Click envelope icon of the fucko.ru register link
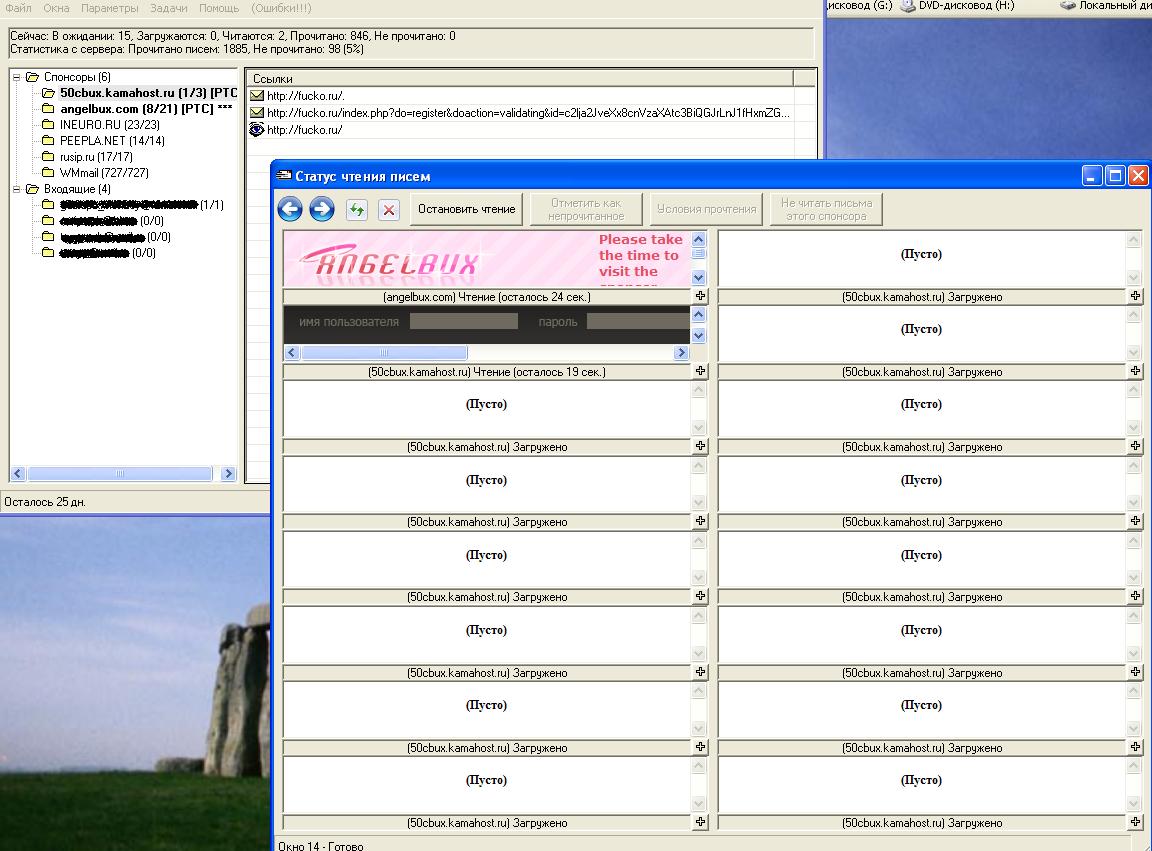 click(x=257, y=112)
